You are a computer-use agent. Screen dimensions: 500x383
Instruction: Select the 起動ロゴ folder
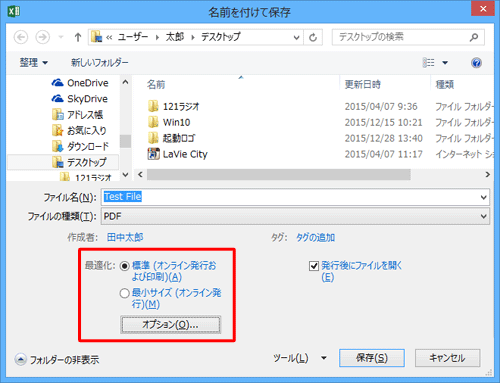172,138
